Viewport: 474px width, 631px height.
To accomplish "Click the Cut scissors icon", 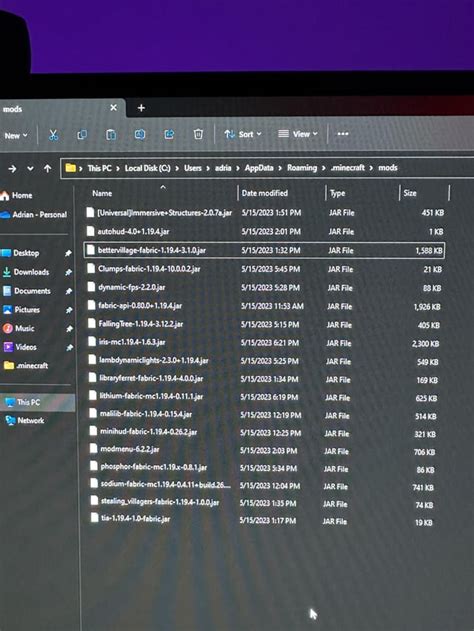I will coord(53,135).
